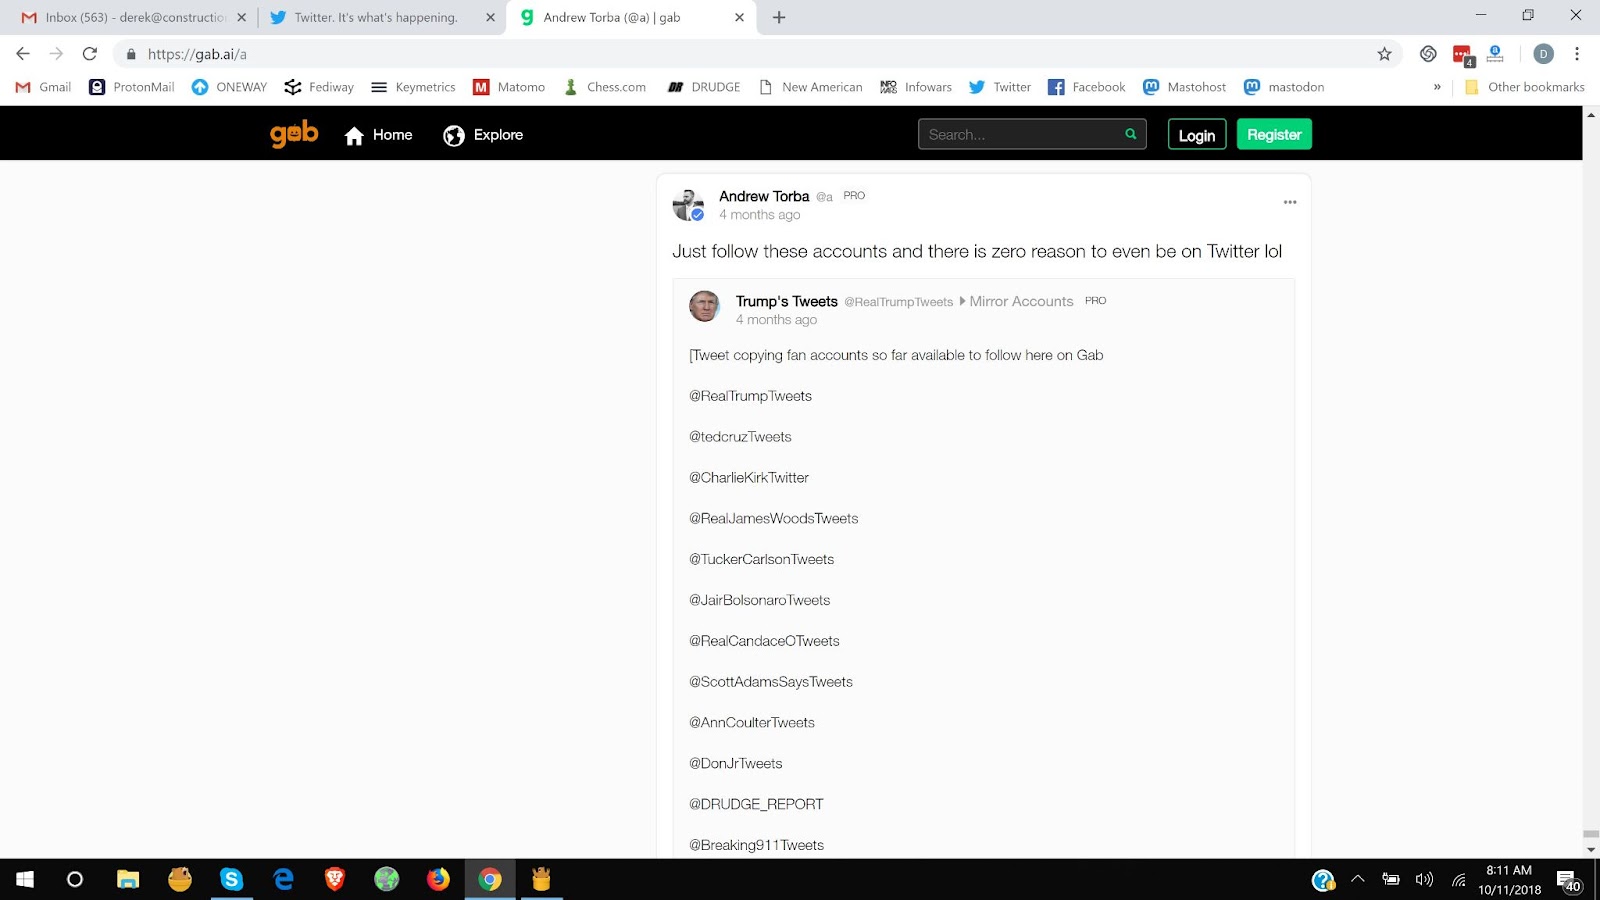Click the green Register button
This screenshot has height=900, width=1600.
pos(1274,134)
